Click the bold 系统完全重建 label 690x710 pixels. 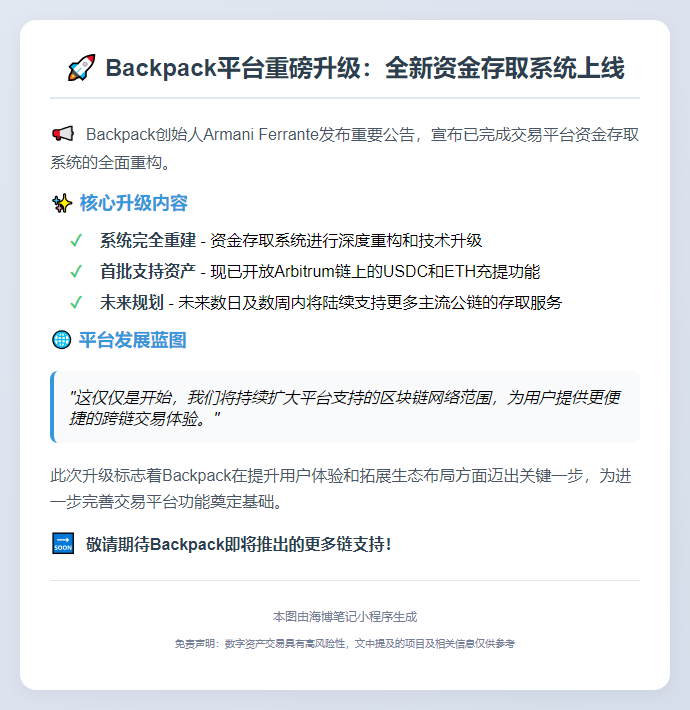click(x=148, y=240)
